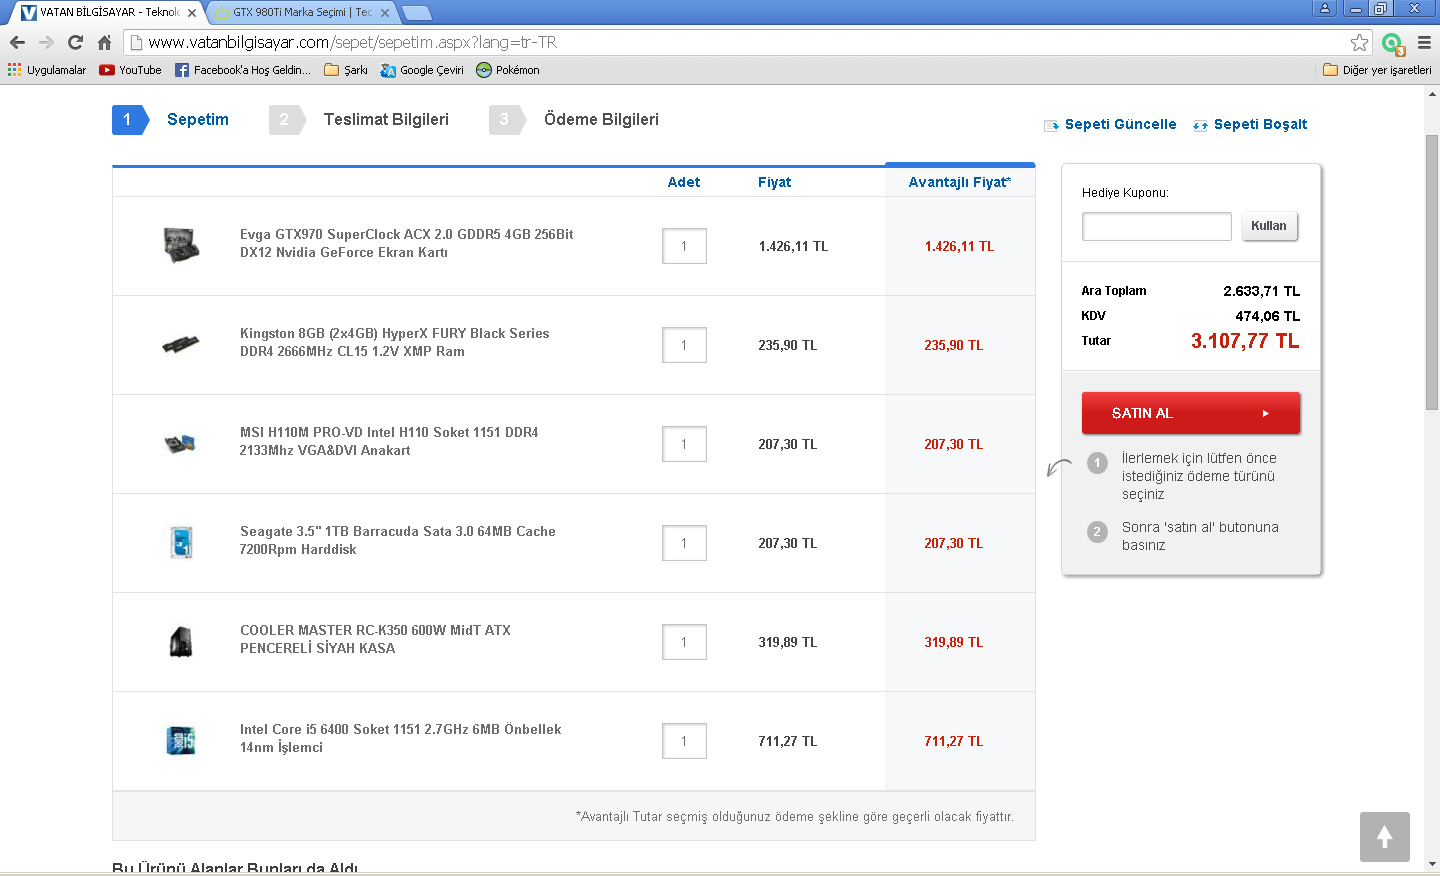The width and height of the screenshot is (1440, 876).
Task: Click the quantity field for Kingston RAM
Action: click(x=684, y=345)
